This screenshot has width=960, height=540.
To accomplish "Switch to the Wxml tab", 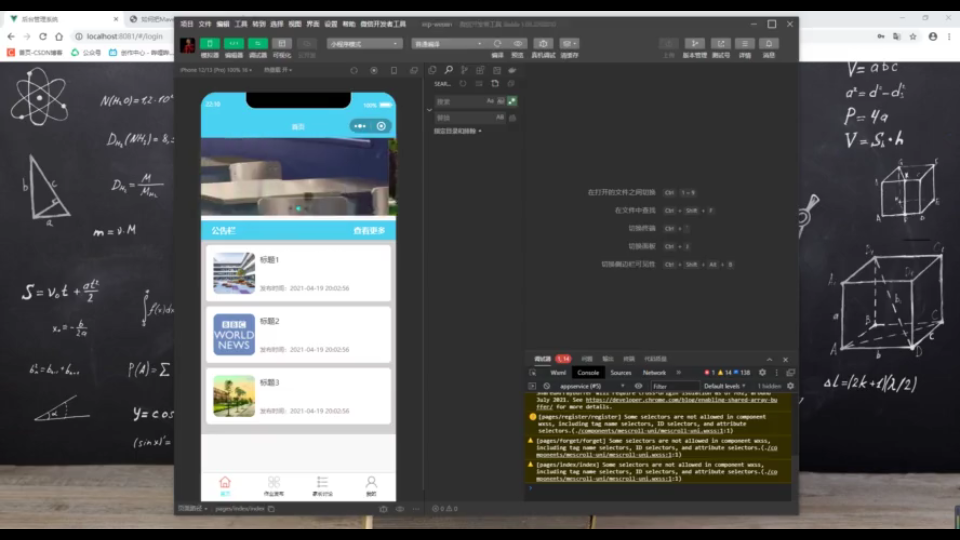I will point(558,372).
